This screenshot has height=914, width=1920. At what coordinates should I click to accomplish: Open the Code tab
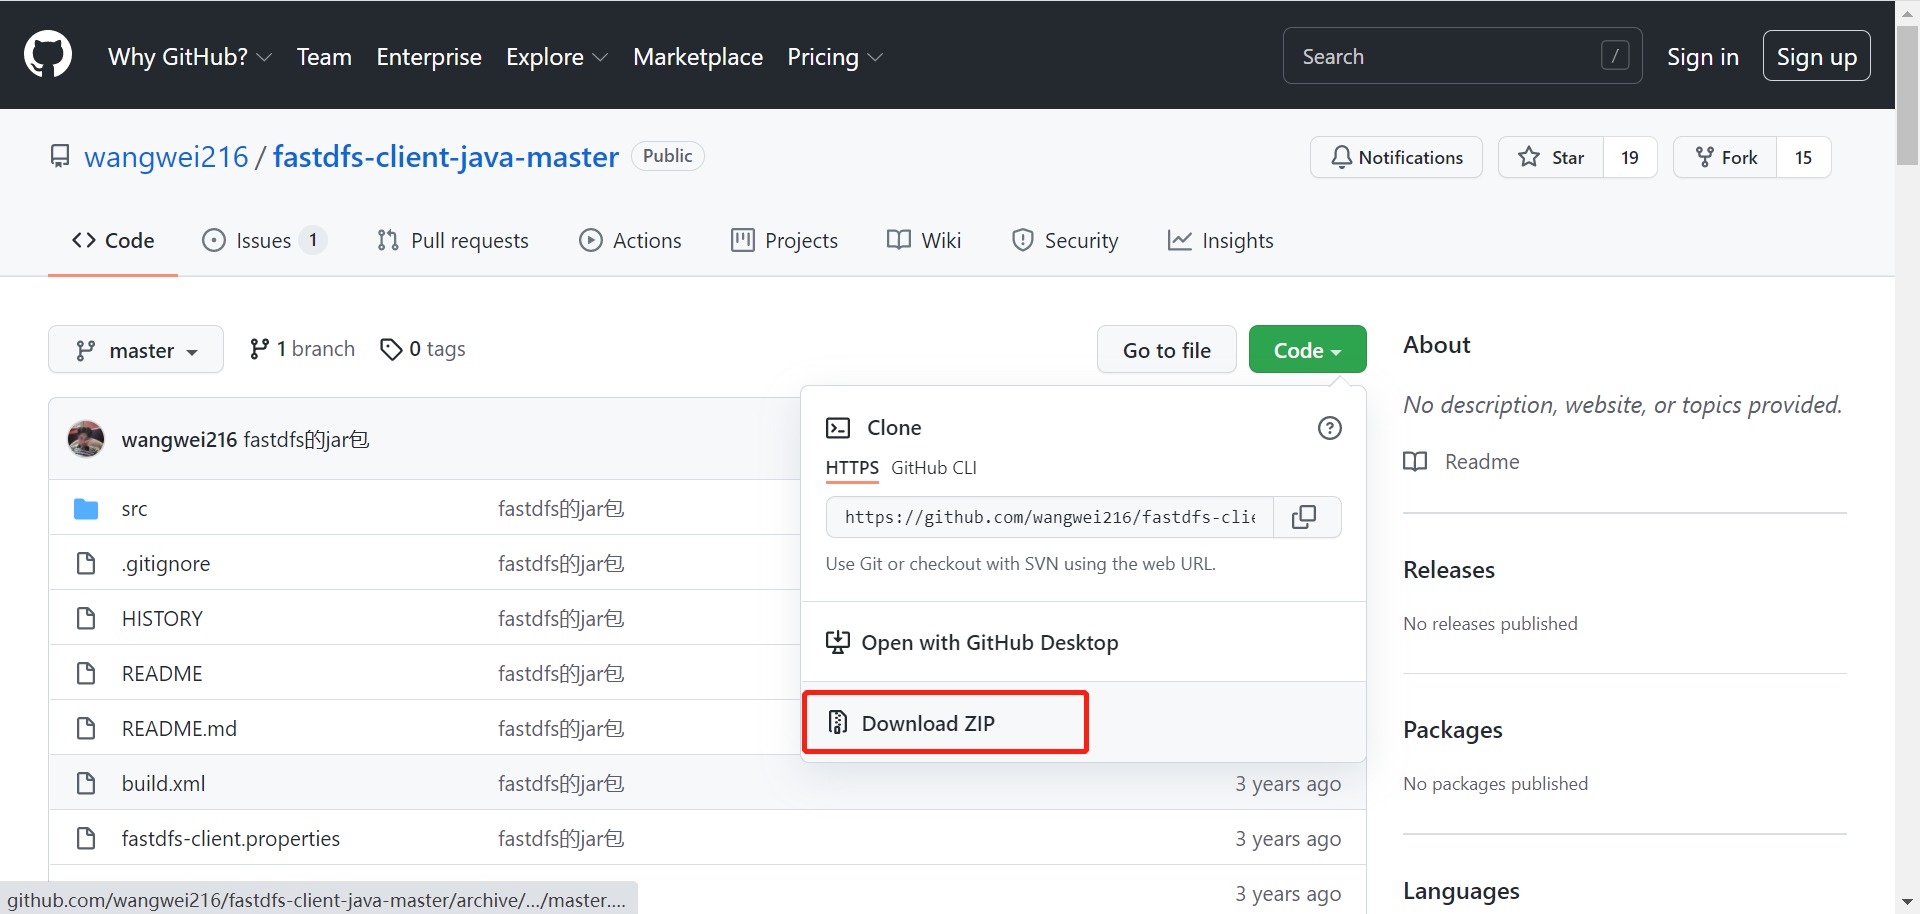(x=113, y=241)
